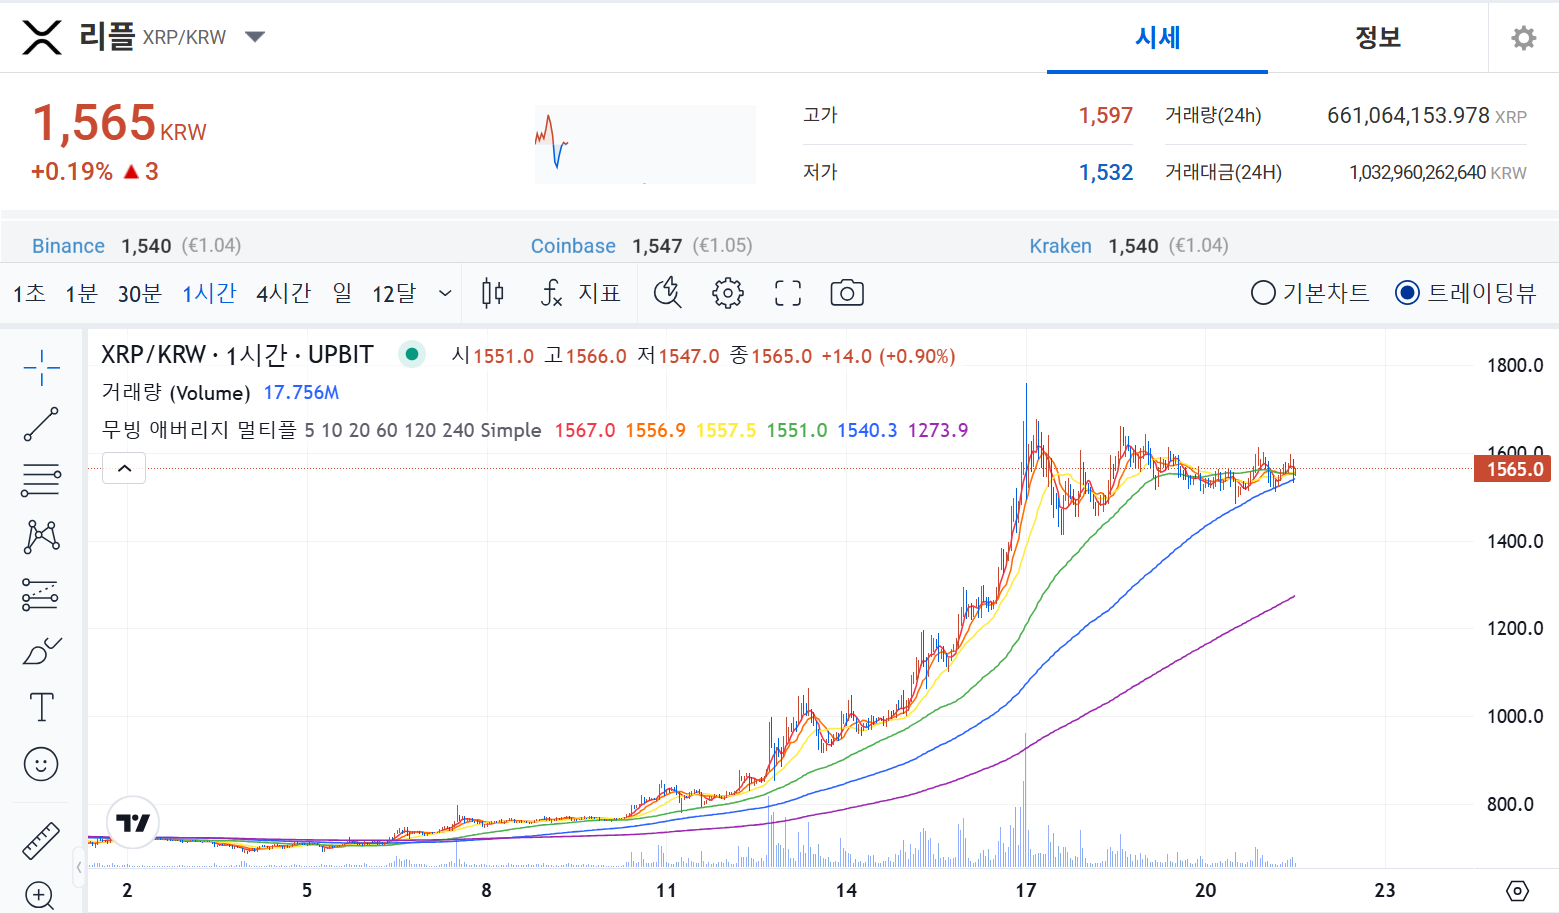This screenshot has width=1559, height=913.
Task: Select the pattern drawing tool
Action: 42,537
